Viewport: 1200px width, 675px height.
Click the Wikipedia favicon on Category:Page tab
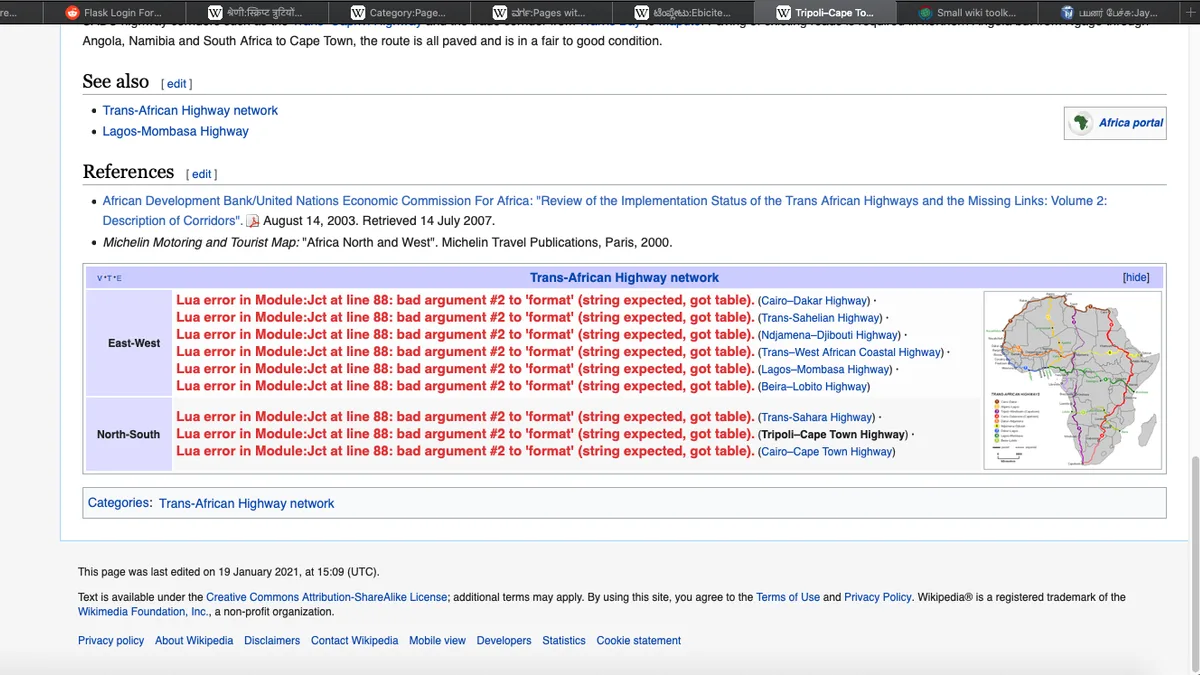(357, 13)
